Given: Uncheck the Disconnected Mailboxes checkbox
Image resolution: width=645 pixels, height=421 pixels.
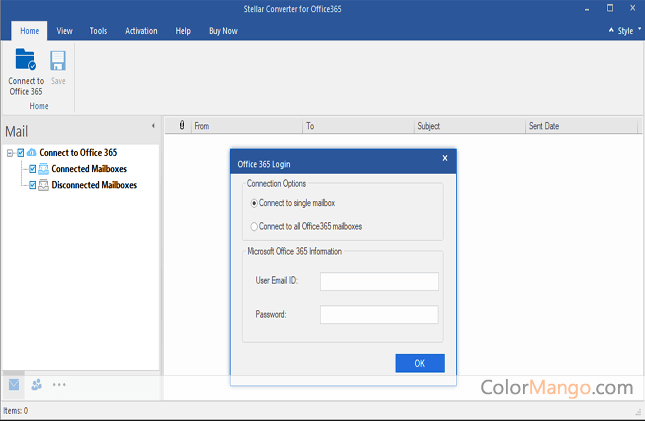Looking at the screenshot, I should 32,185.
